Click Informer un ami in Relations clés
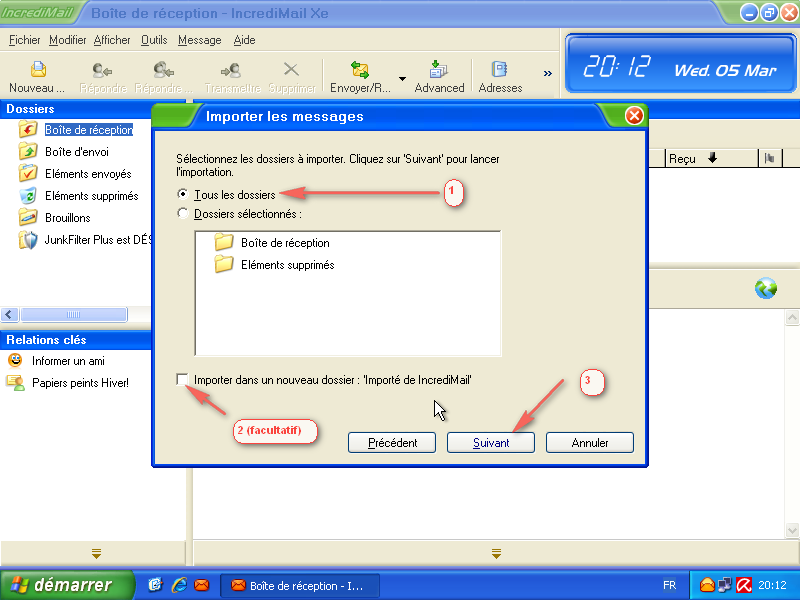This screenshot has width=800, height=600. (x=68, y=361)
